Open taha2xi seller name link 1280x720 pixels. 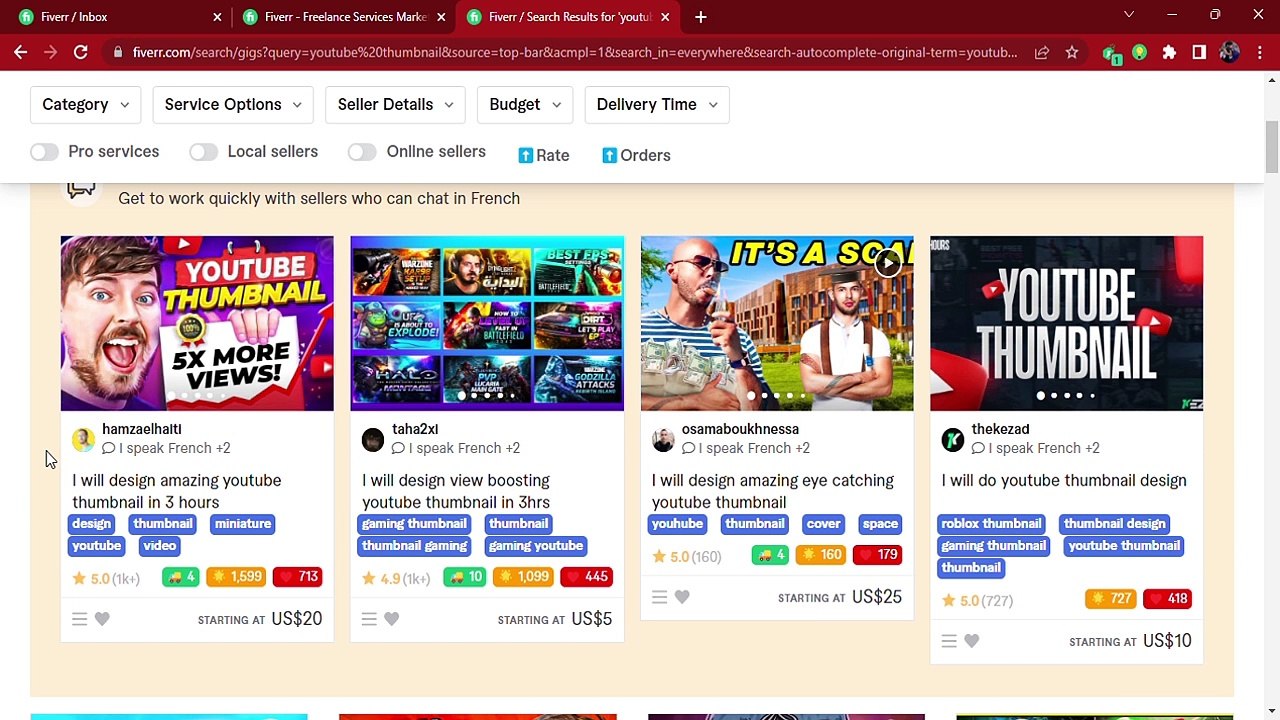click(x=415, y=429)
